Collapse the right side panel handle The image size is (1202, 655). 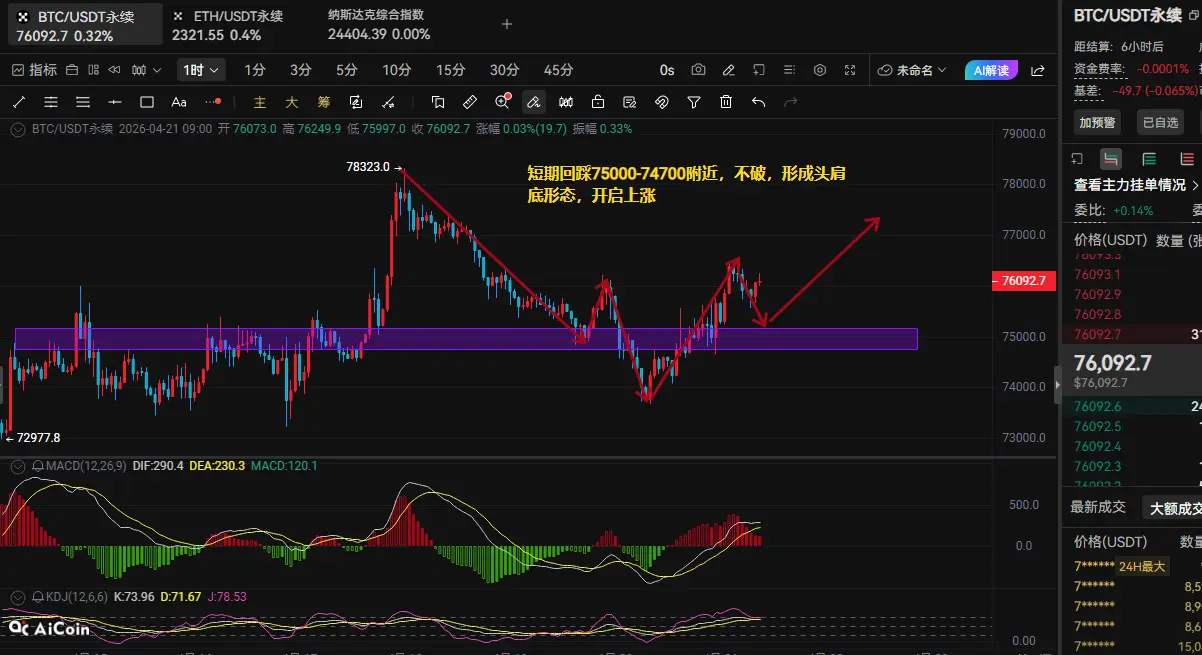pos(1058,385)
